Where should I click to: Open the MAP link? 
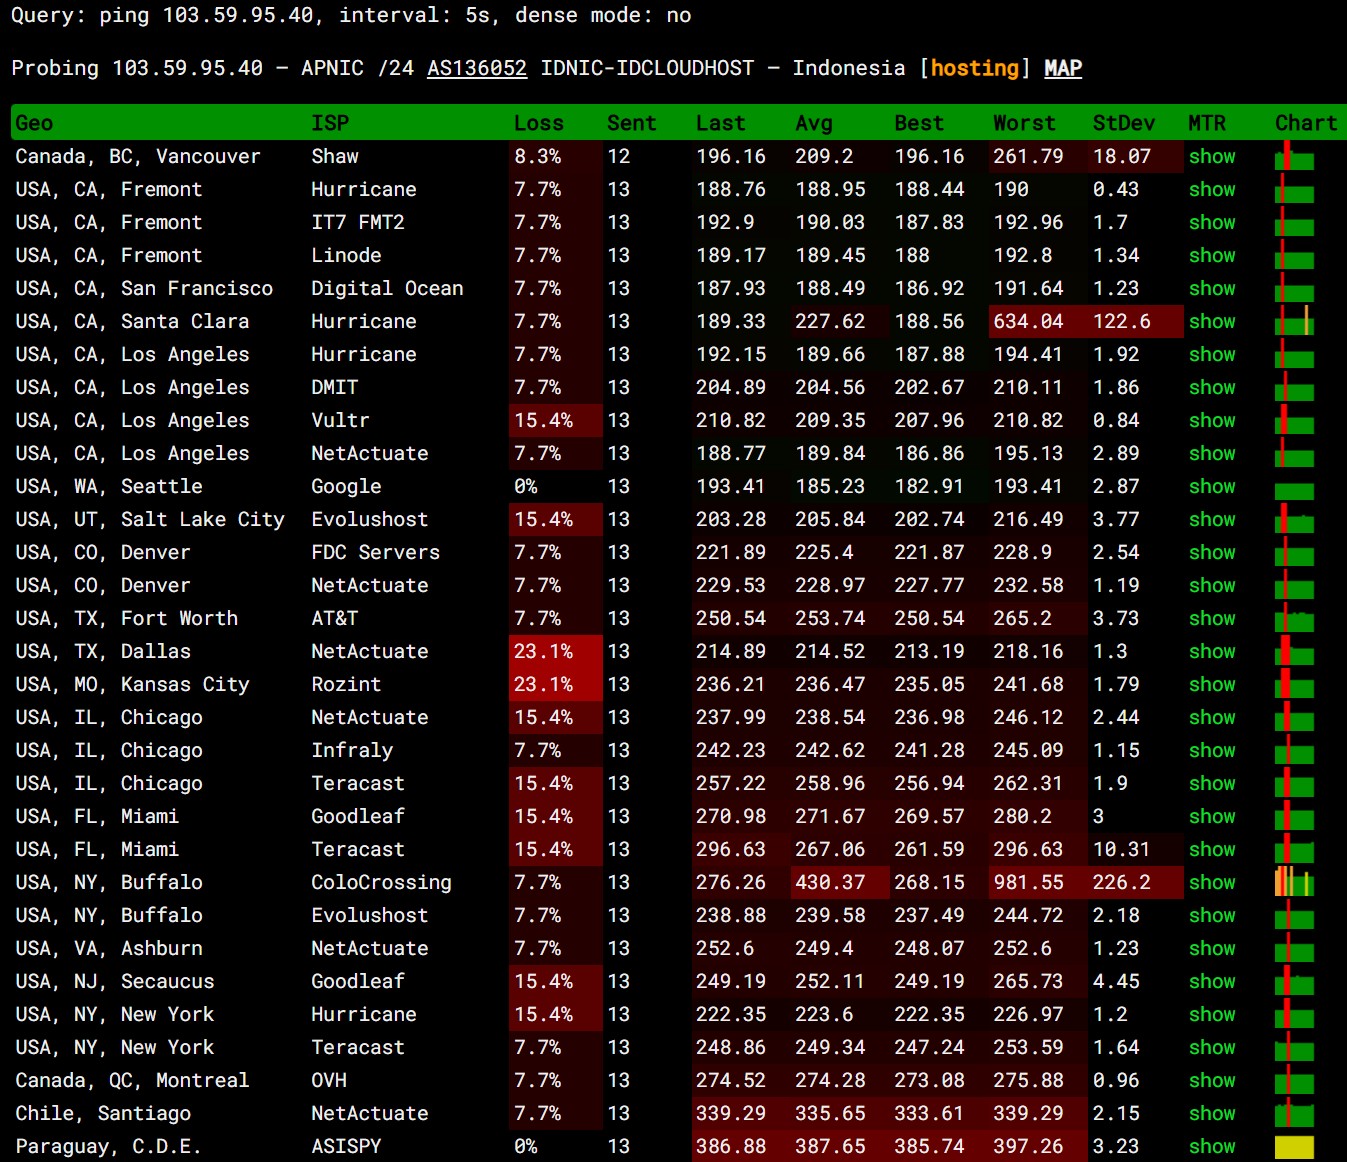pos(1063,68)
